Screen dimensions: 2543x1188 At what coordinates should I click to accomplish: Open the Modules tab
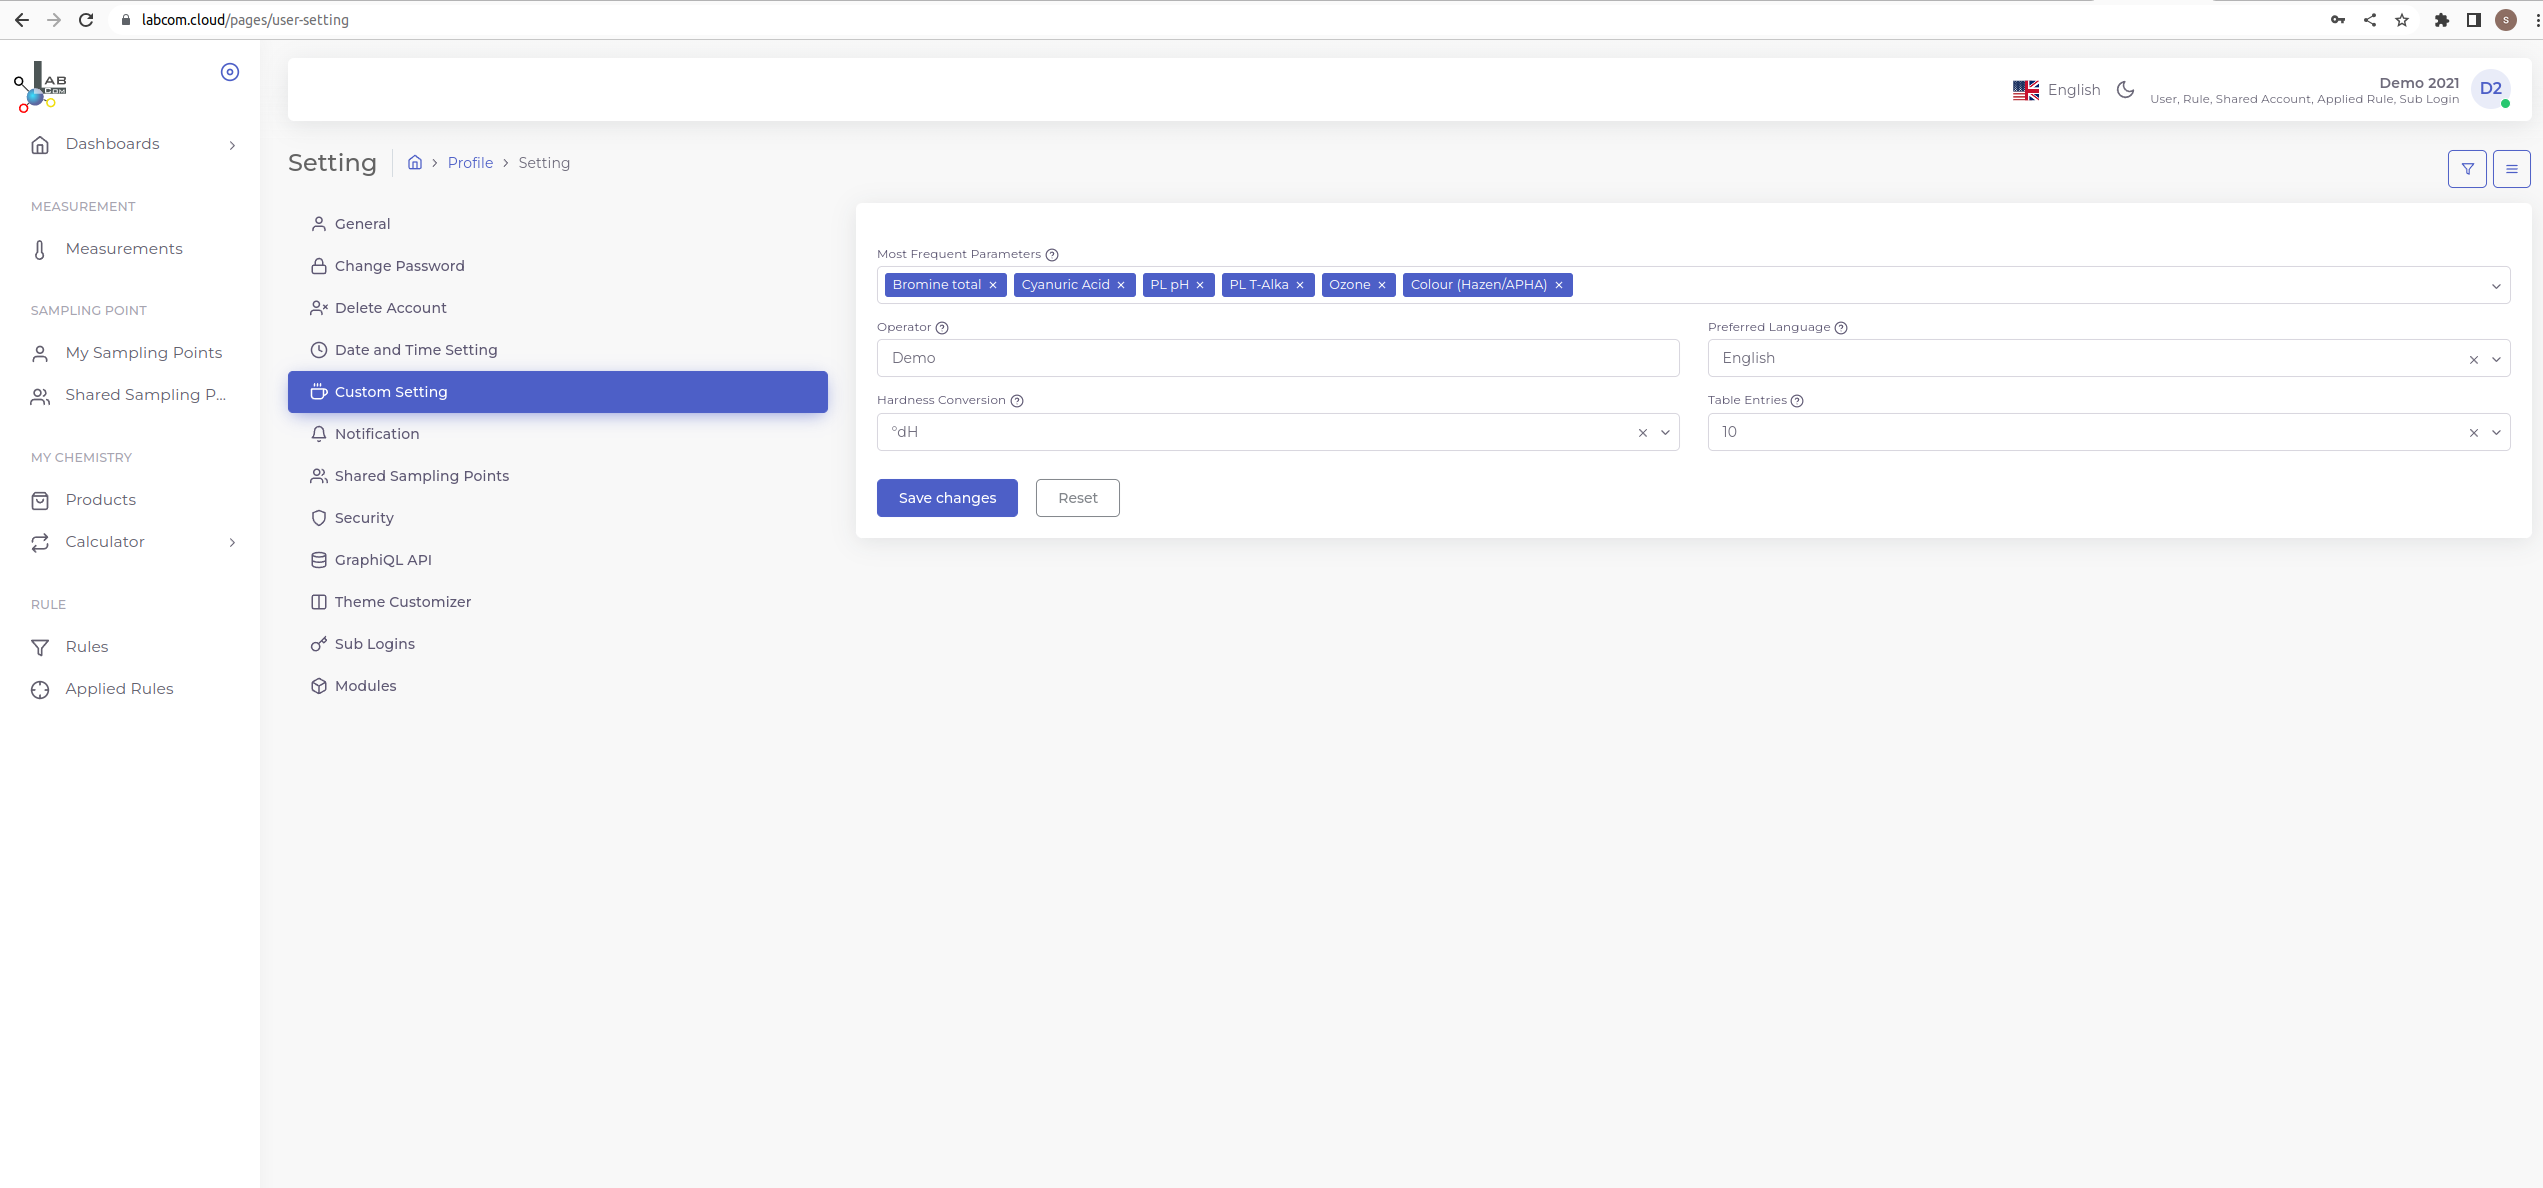[x=558, y=686]
